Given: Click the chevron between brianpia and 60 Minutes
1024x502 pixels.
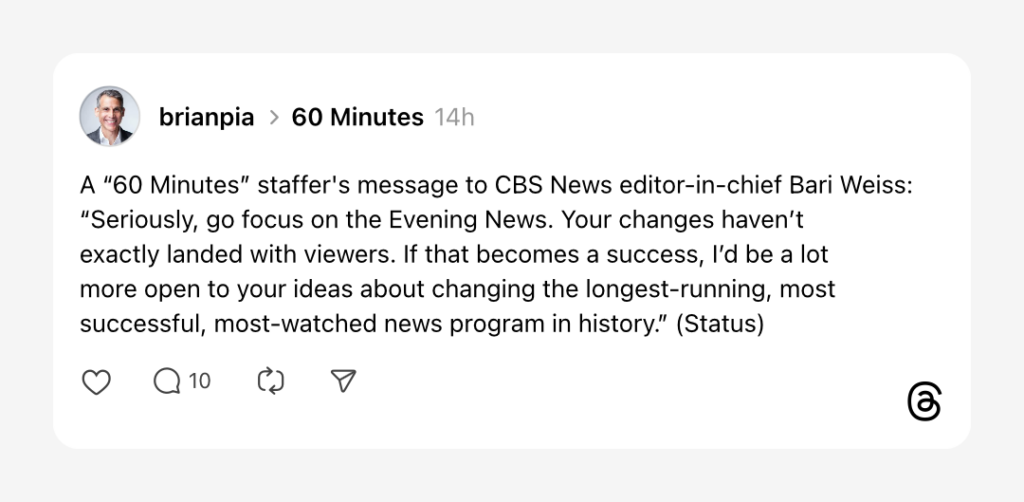Looking at the screenshot, I should [275, 118].
